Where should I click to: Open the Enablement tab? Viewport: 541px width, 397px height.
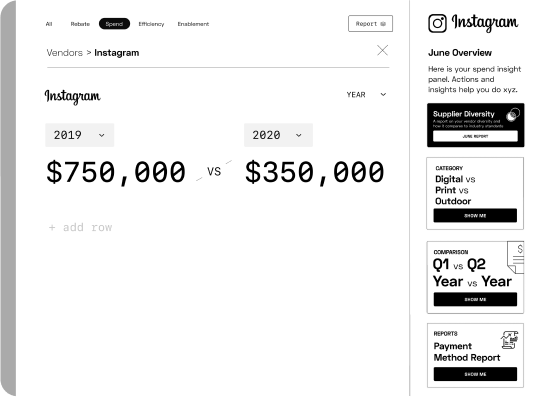pyautogui.click(x=193, y=24)
